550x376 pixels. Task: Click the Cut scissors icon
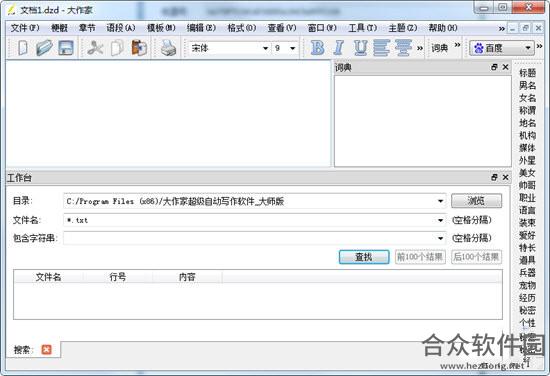coord(95,48)
